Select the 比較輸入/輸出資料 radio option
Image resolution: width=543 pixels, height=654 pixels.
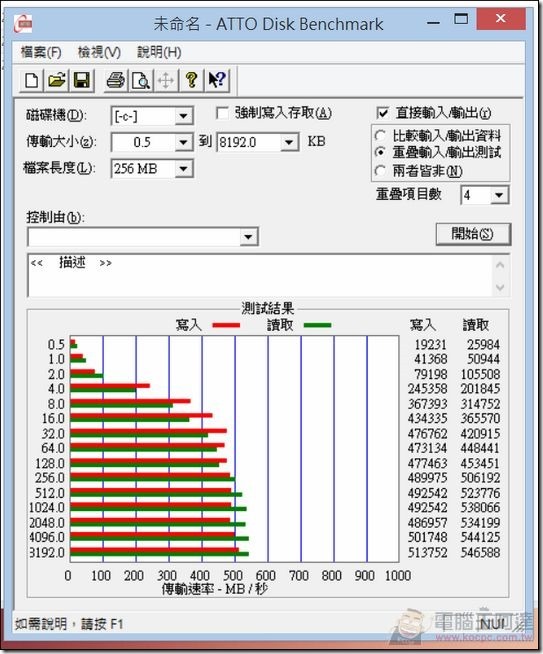(x=380, y=136)
